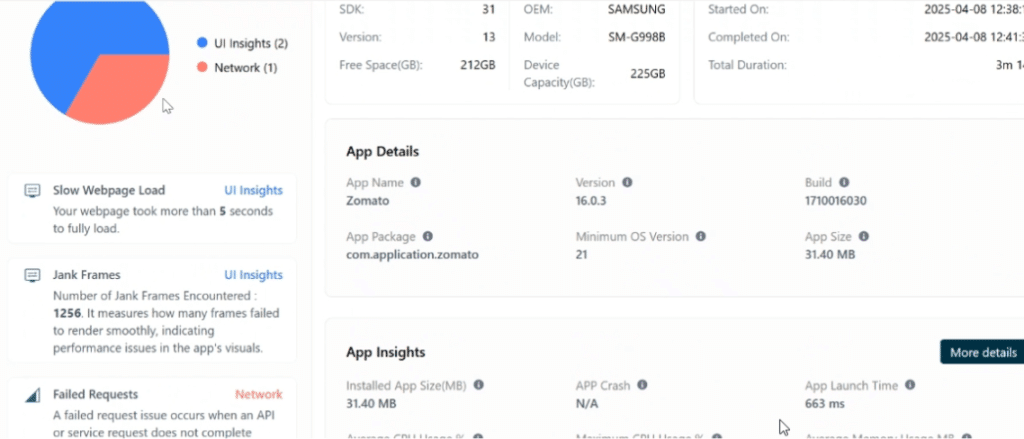Click build number 1710016030
The height and width of the screenshot is (439, 1024).
click(x=836, y=201)
